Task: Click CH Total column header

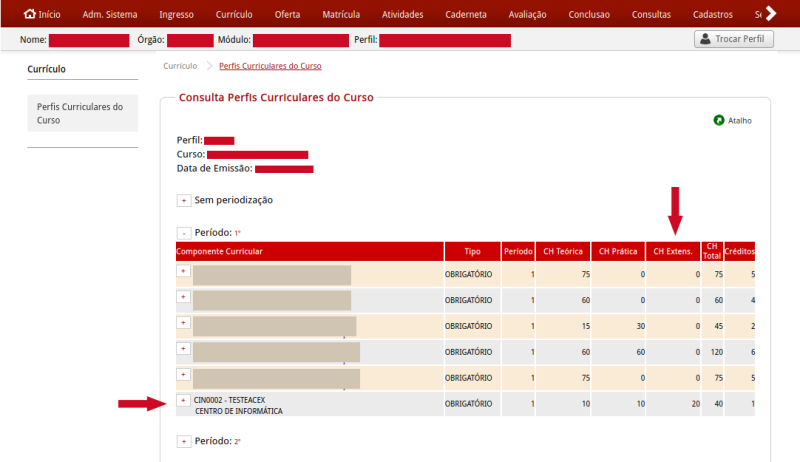Action: pyautogui.click(x=712, y=251)
